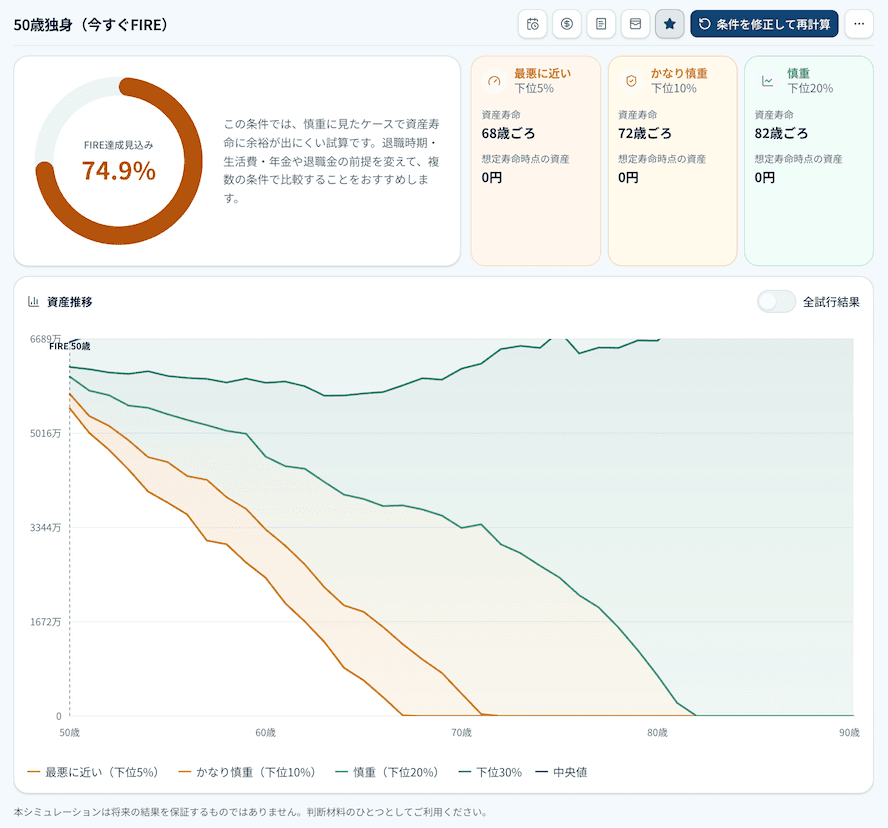Click the bar chart icon beside 資産推移
The width and height of the screenshot is (888, 828).
(33, 302)
